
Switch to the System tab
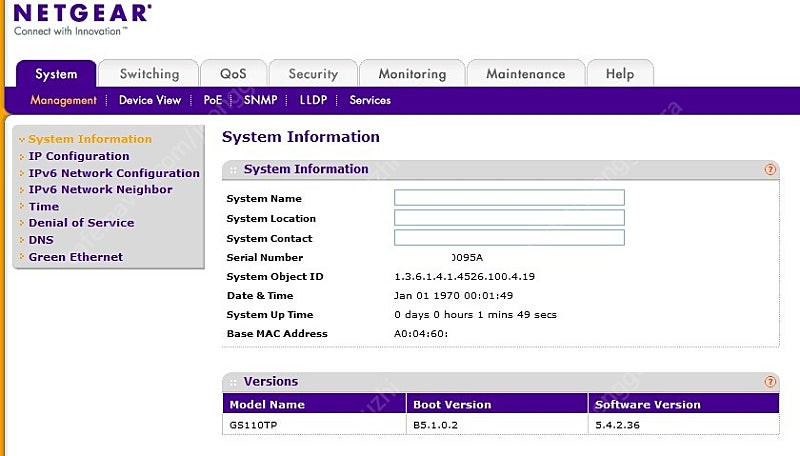(x=56, y=73)
